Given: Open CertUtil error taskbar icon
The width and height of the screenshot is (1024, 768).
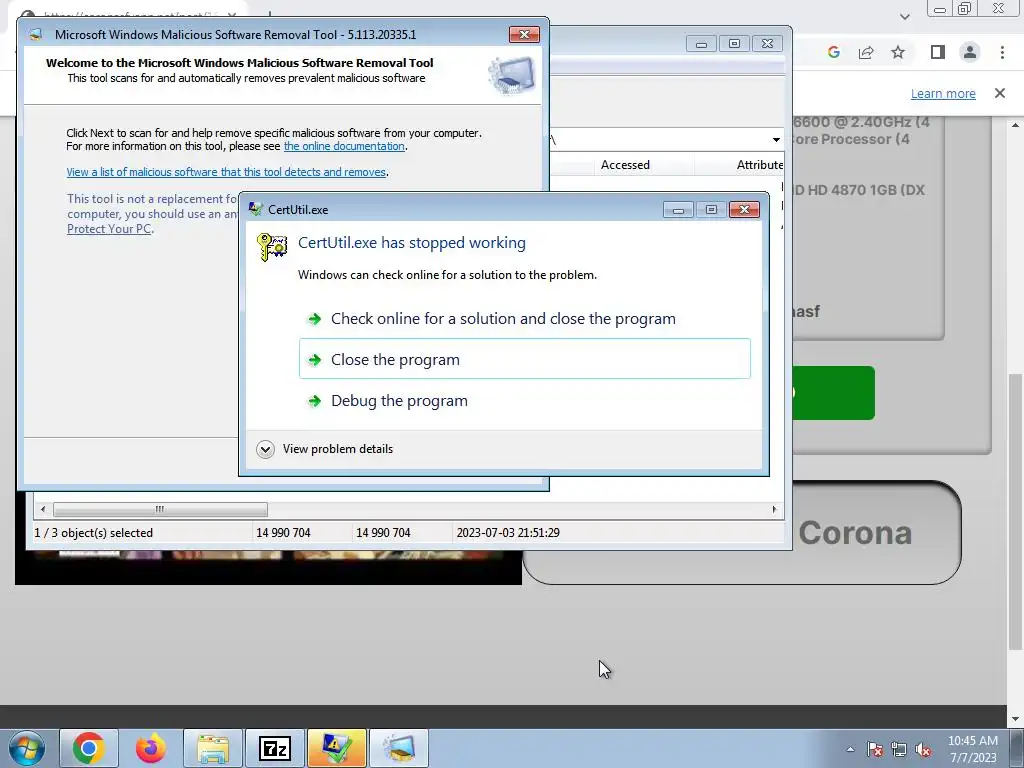Looking at the screenshot, I should (336, 748).
